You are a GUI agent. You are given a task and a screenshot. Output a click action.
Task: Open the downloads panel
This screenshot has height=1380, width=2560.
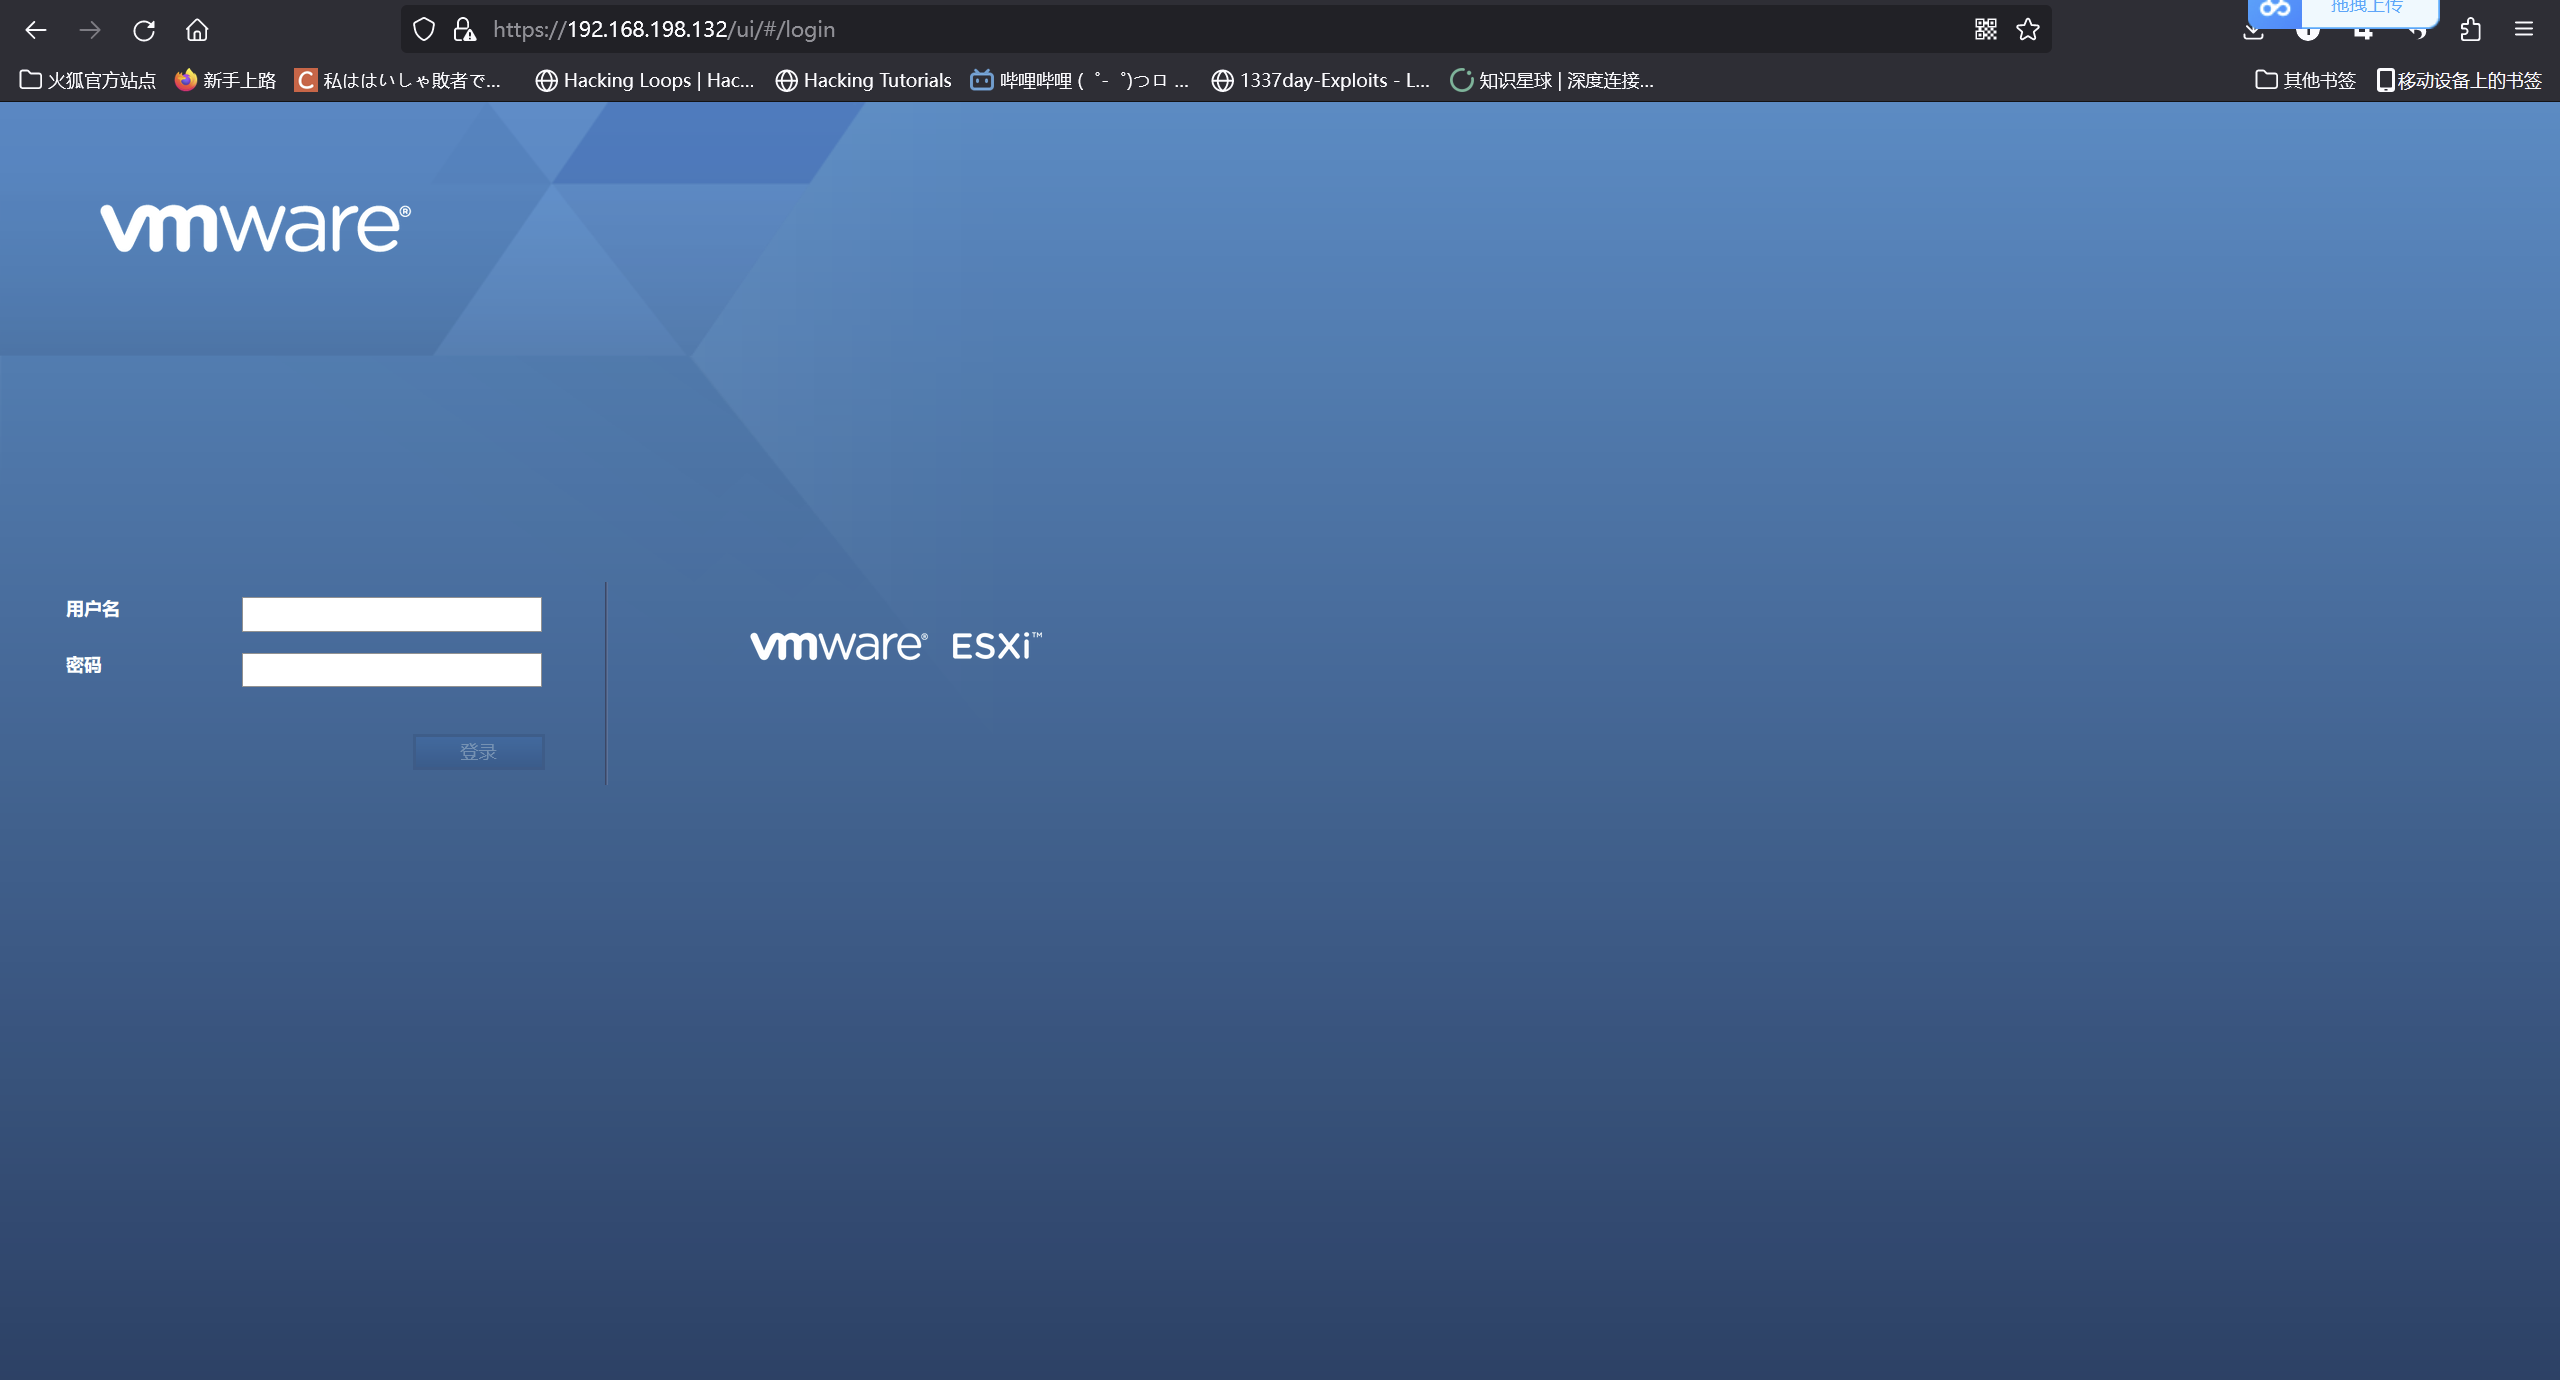(2254, 32)
